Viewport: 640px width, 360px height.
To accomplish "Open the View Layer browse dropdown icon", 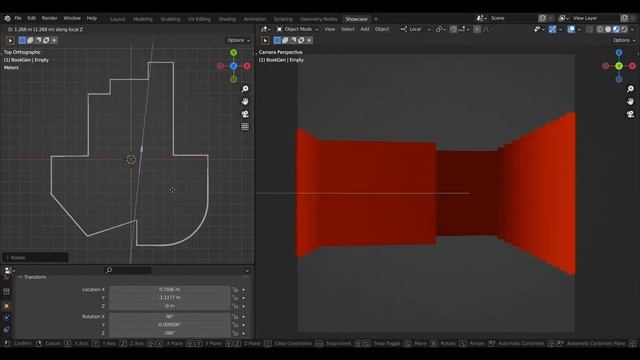I will (x=564, y=18).
